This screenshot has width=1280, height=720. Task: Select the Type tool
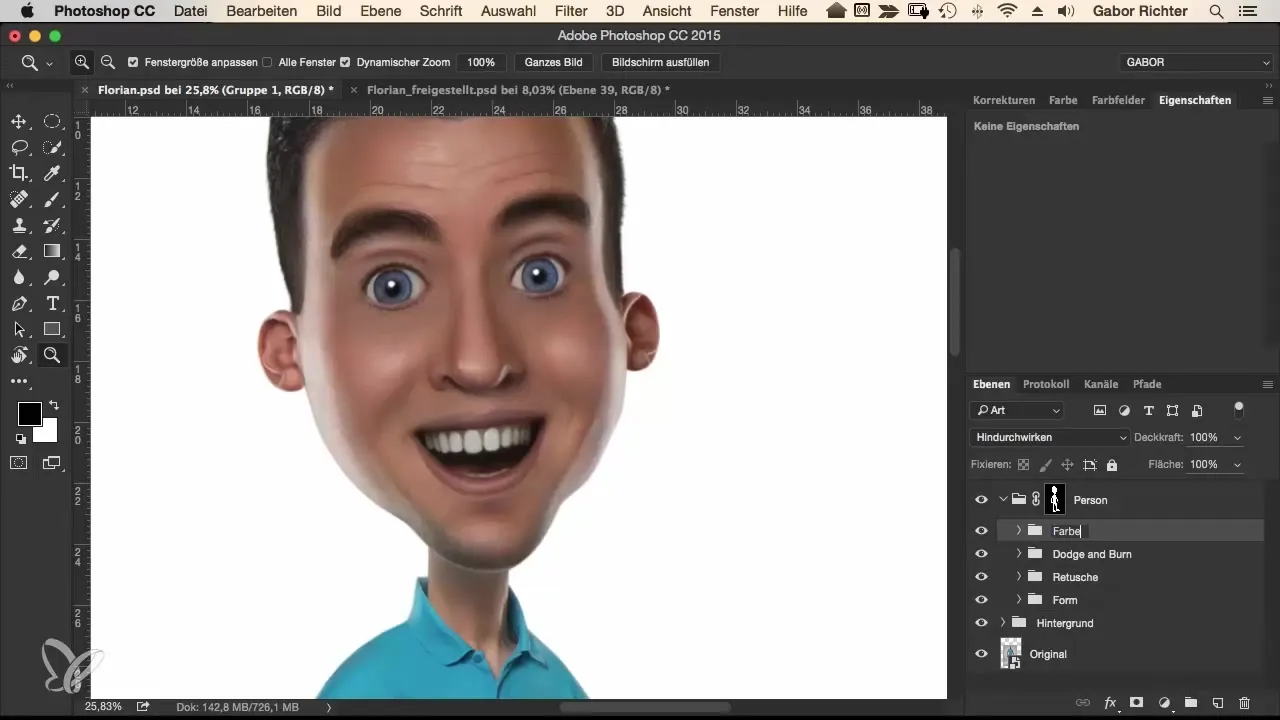pos(52,303)
